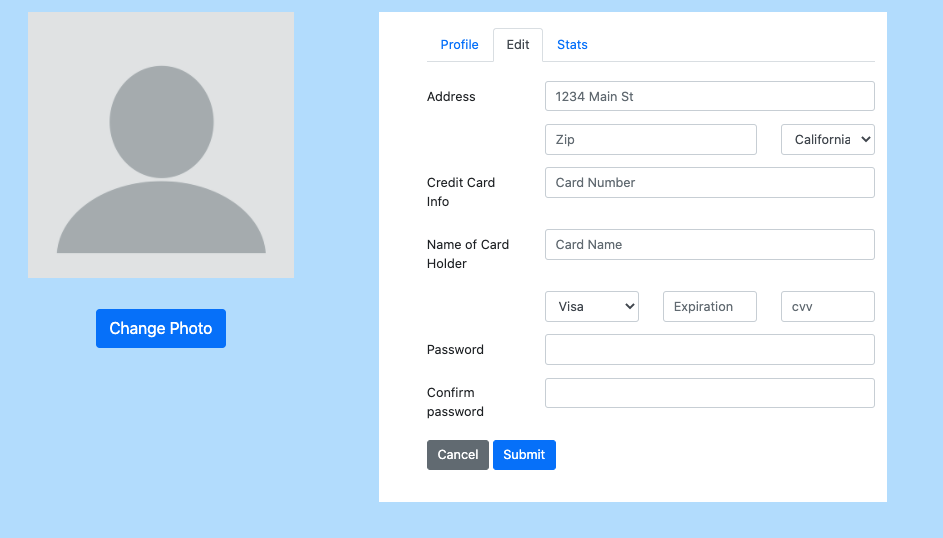Click the Change Photo button
The height and width of the screenshot is (538, 943).
coord(161,328)
